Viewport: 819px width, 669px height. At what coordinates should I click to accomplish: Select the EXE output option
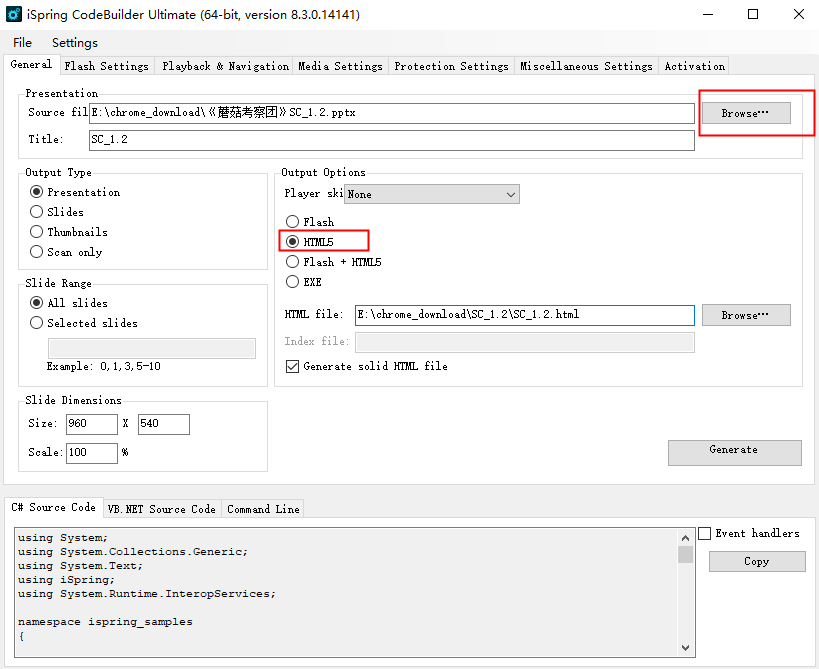coord(304,282)
